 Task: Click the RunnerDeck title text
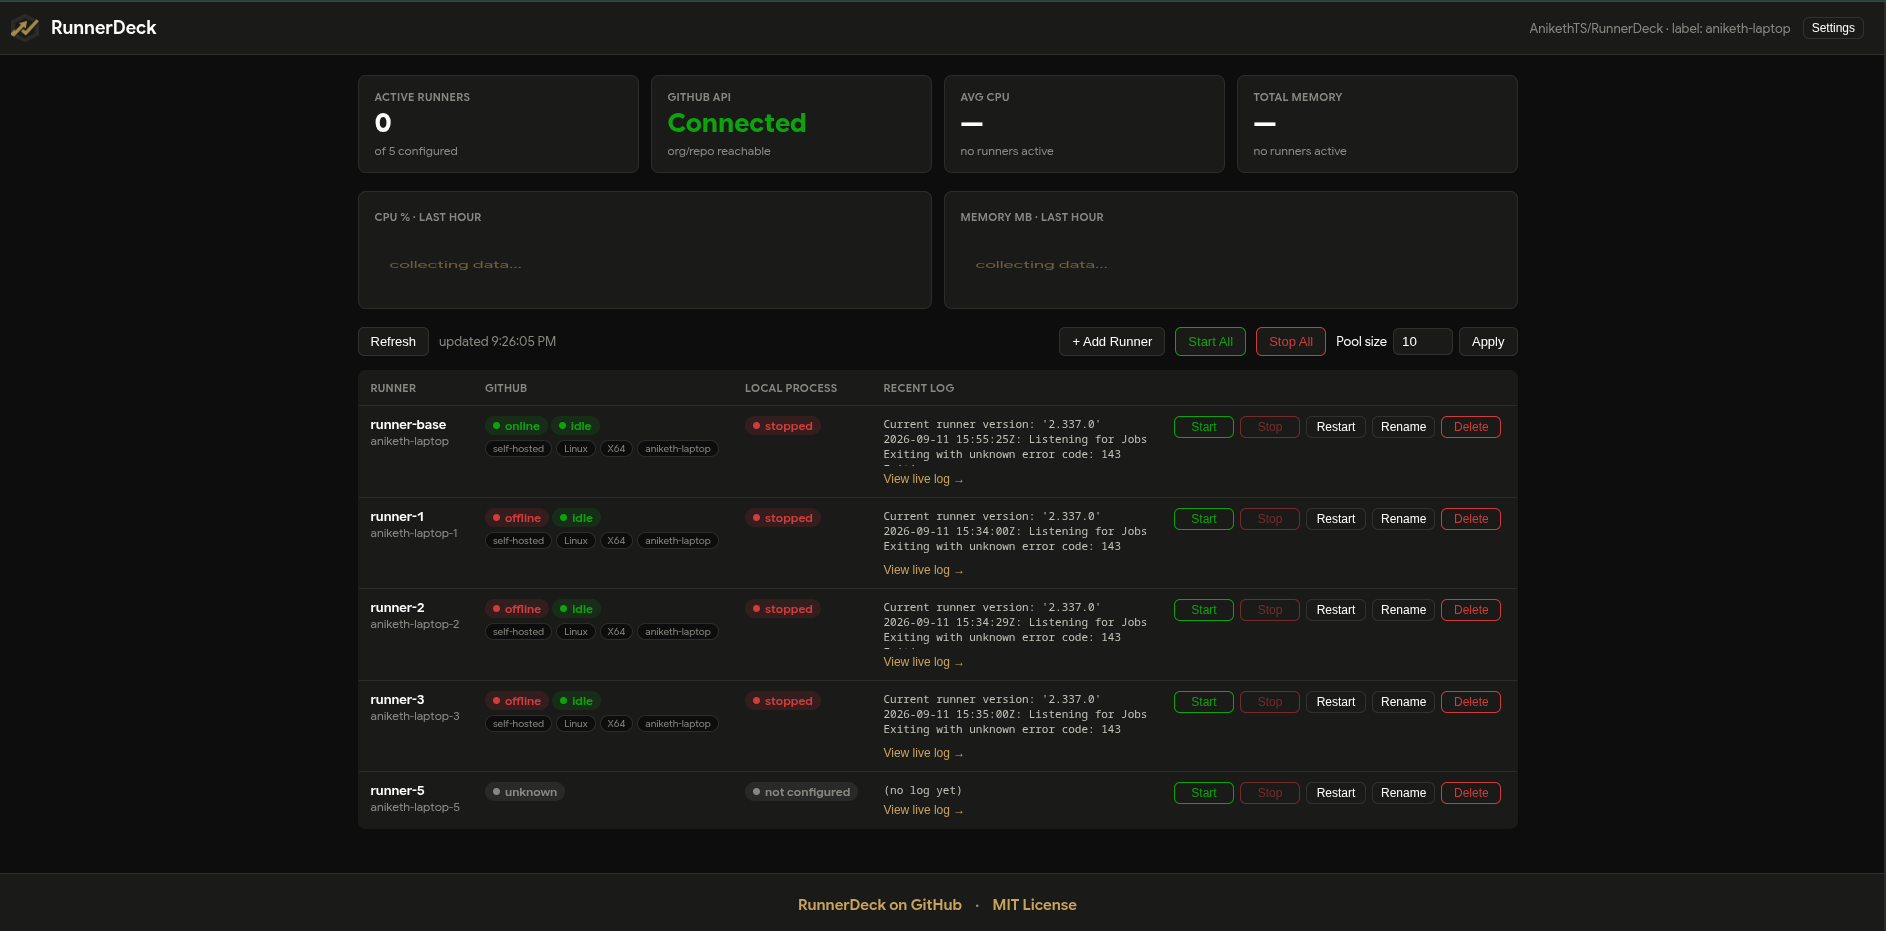104,28
